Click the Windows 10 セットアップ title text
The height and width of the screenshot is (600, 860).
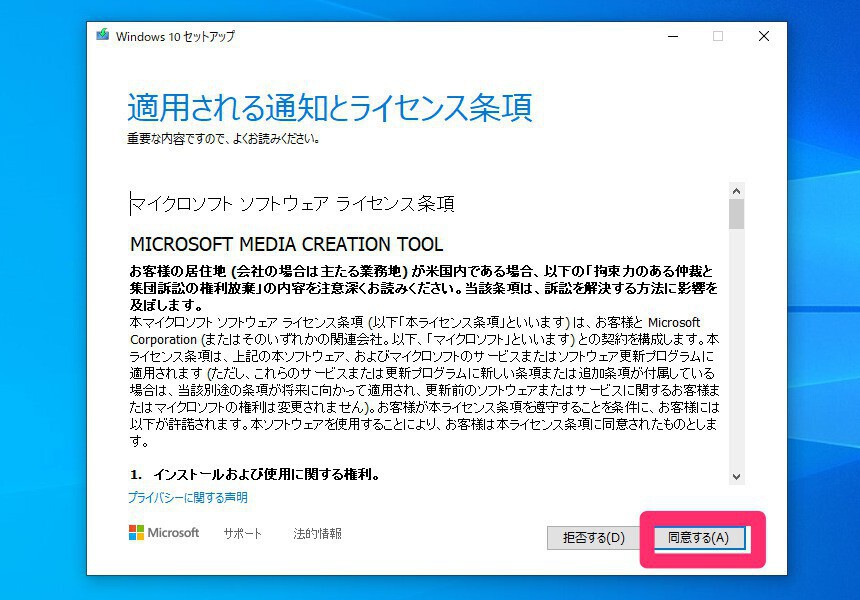pyautogui.click(x=175, y=36)
